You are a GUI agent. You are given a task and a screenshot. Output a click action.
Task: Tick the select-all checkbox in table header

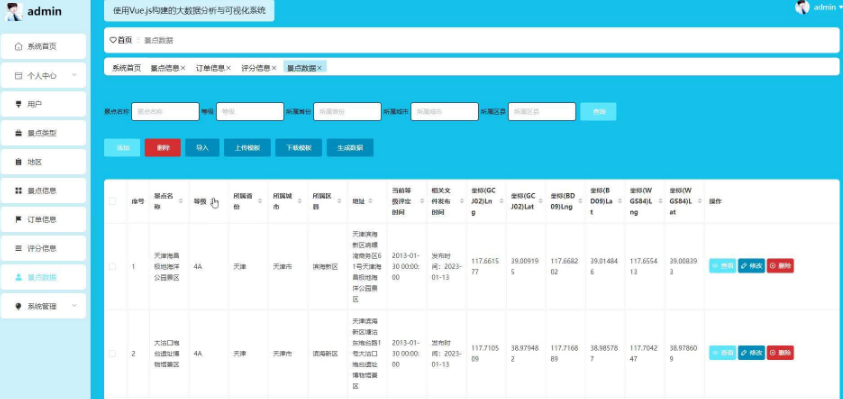[112, 201]
